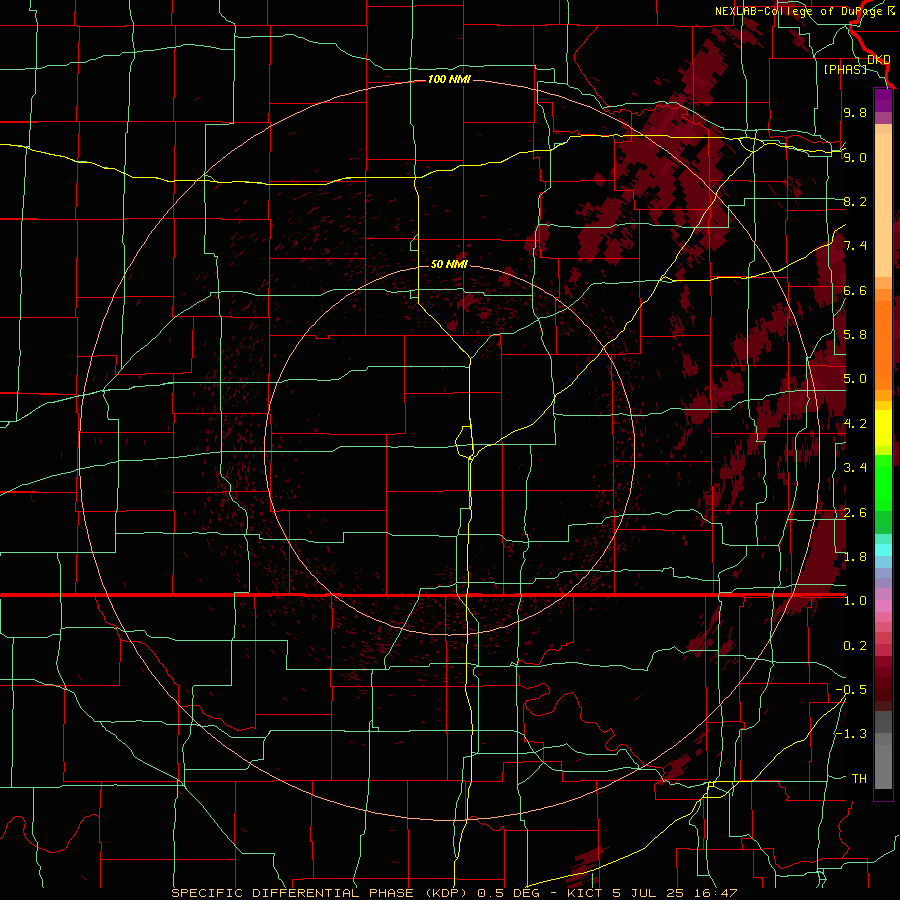
Task: Click the 50 NMI range ring label
Action: (x=449, y=264)
